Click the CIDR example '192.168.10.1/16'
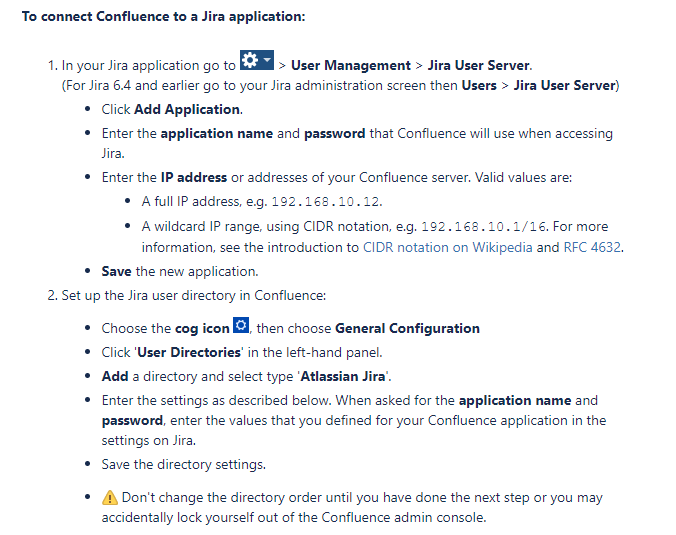The height and width of the screenshot is (535, 676). (483, 227)
